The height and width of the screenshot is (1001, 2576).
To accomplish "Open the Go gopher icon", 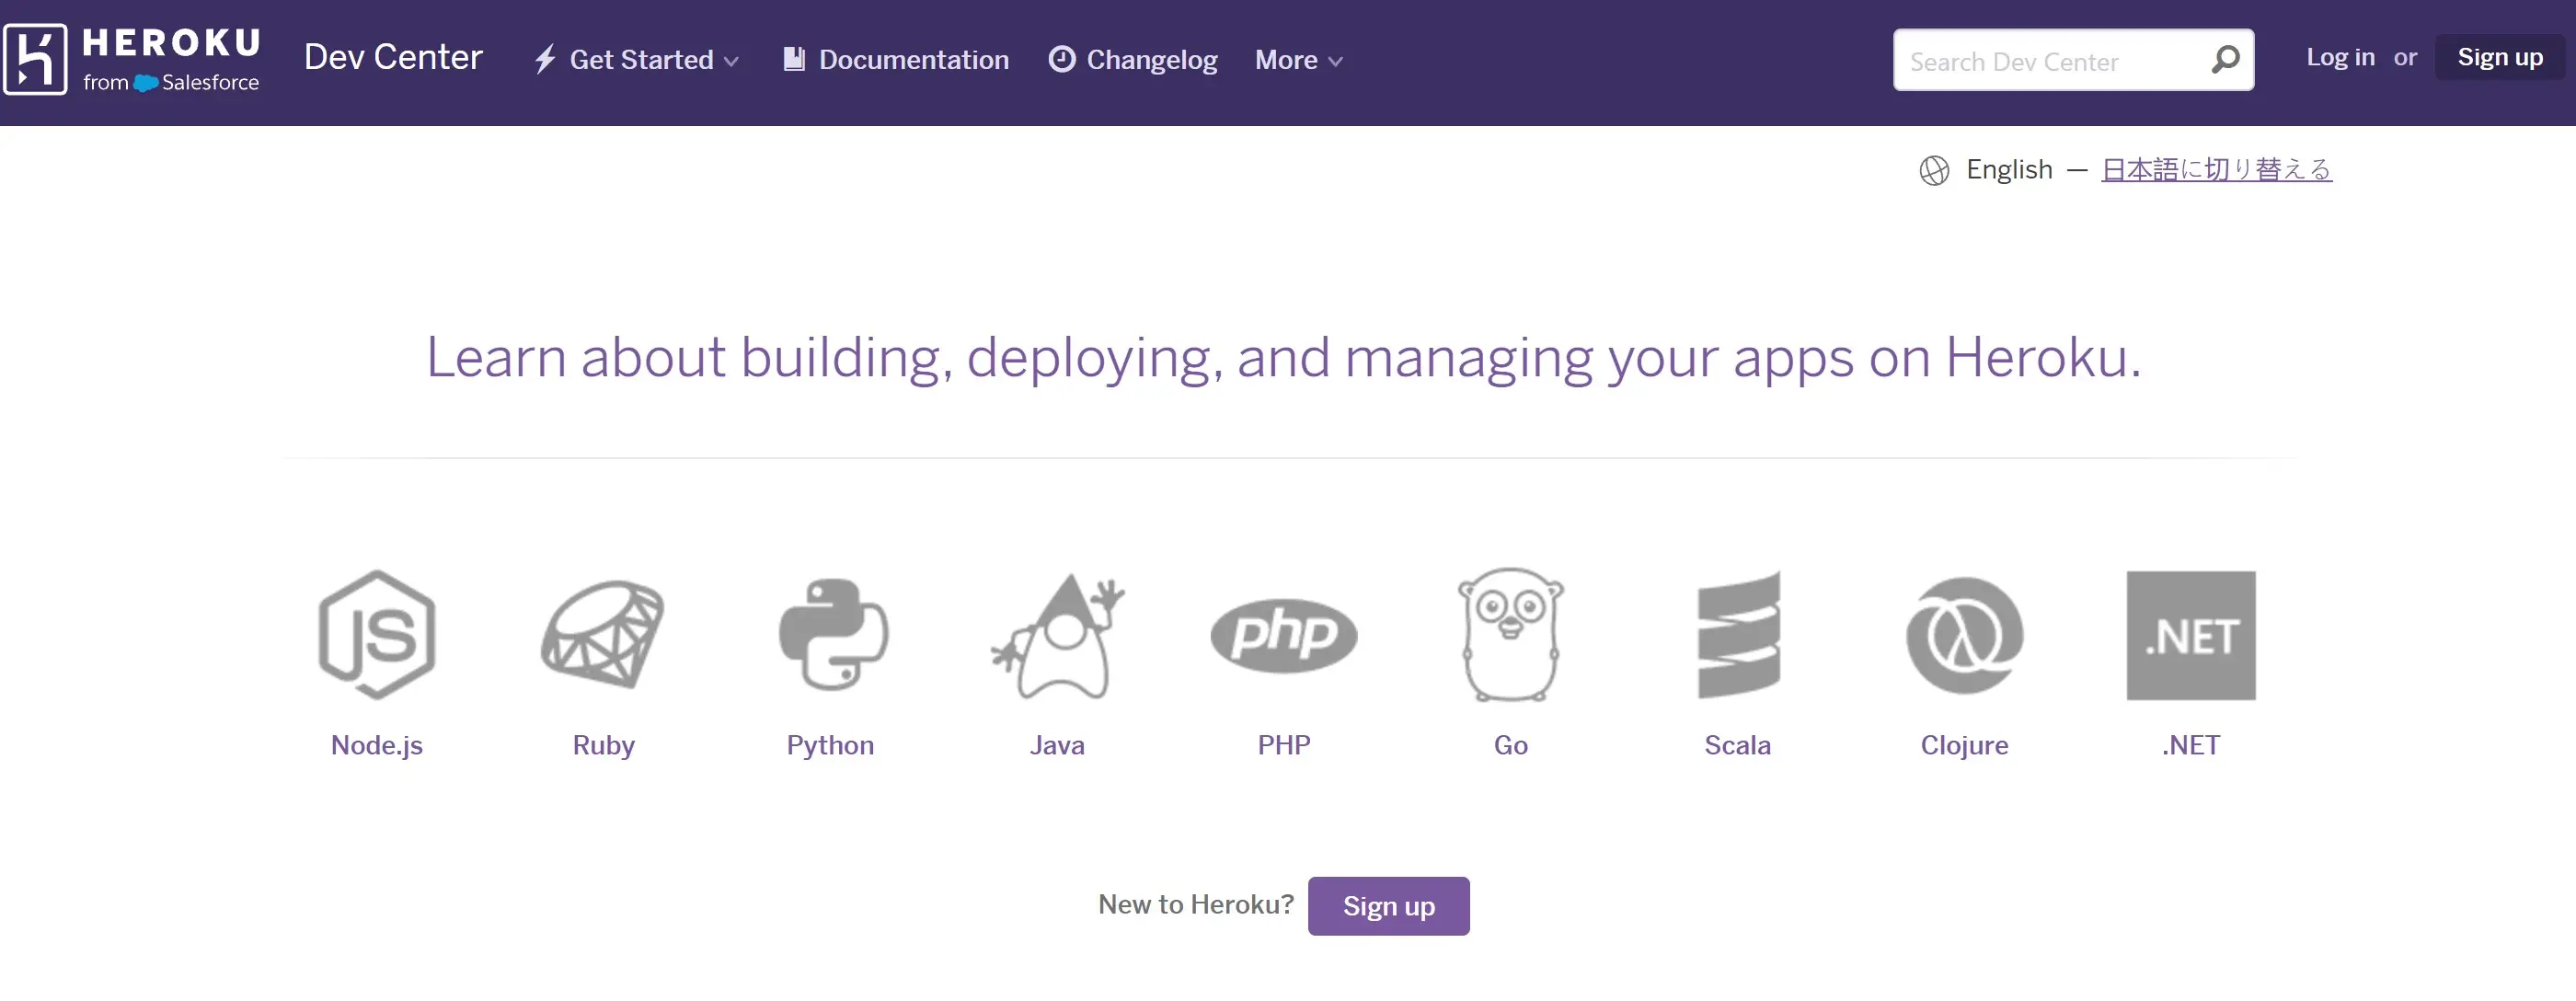I will coord(1511,635).
